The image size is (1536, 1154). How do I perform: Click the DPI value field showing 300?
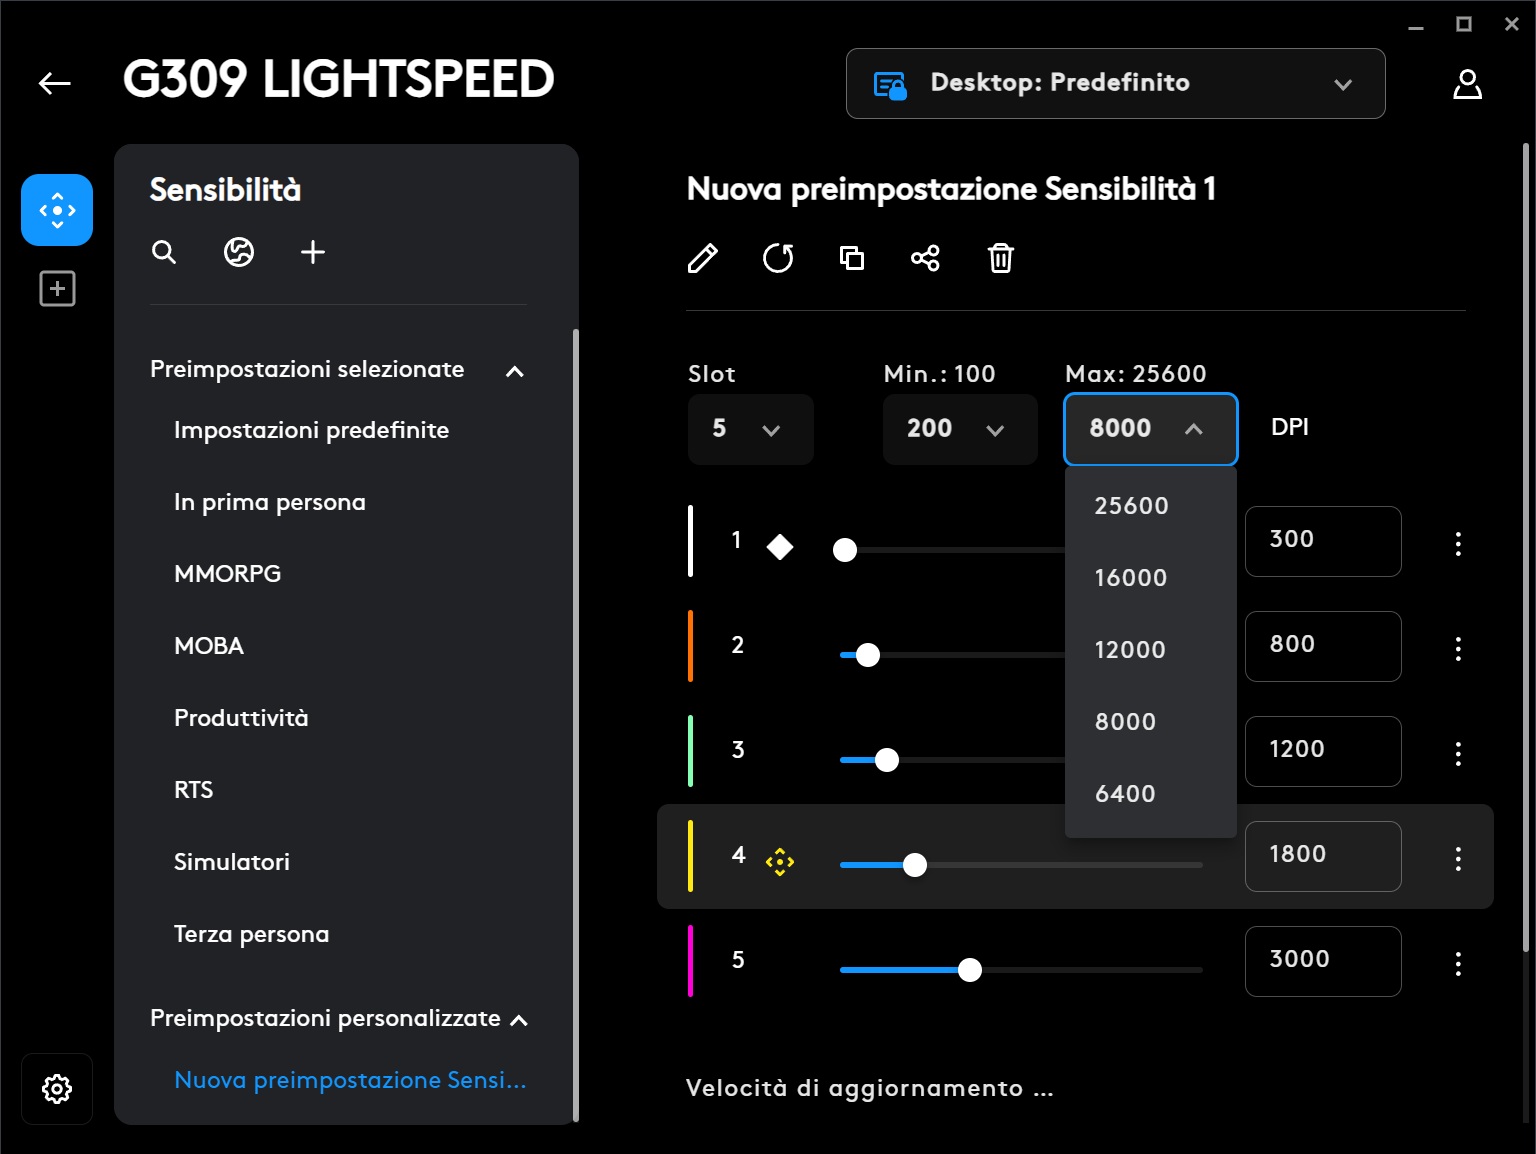tap(1323, 541)
